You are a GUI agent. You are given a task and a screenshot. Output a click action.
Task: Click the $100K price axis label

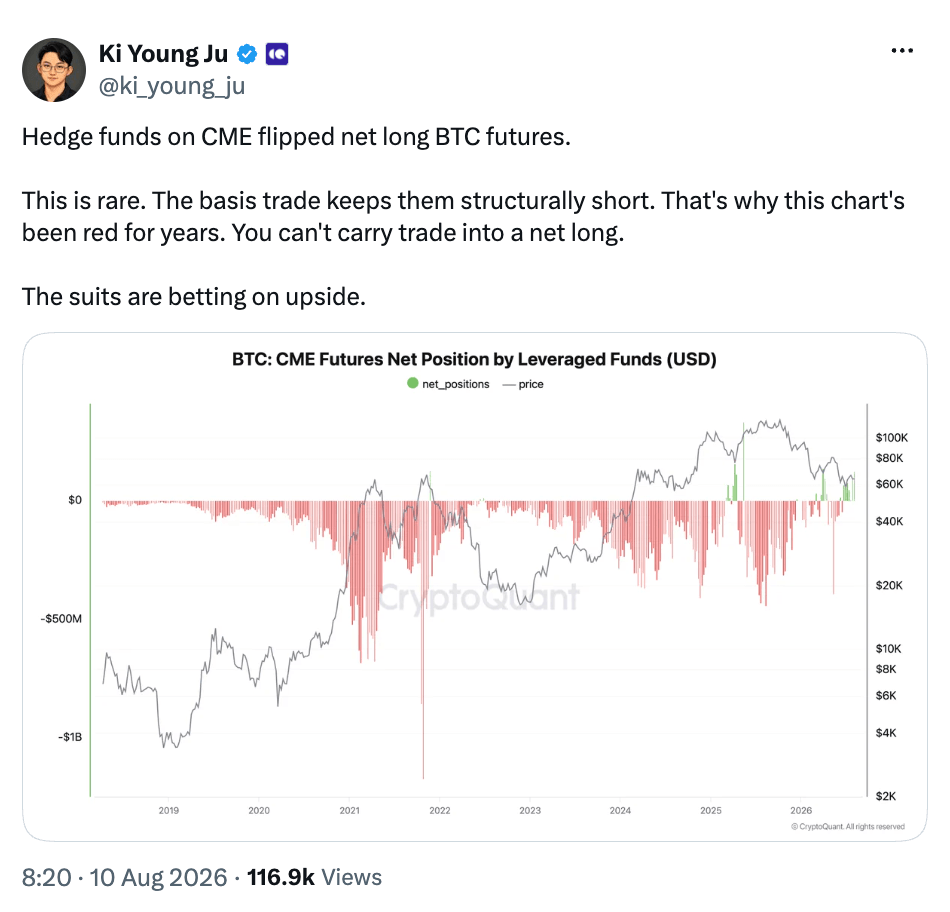point(892,438)
